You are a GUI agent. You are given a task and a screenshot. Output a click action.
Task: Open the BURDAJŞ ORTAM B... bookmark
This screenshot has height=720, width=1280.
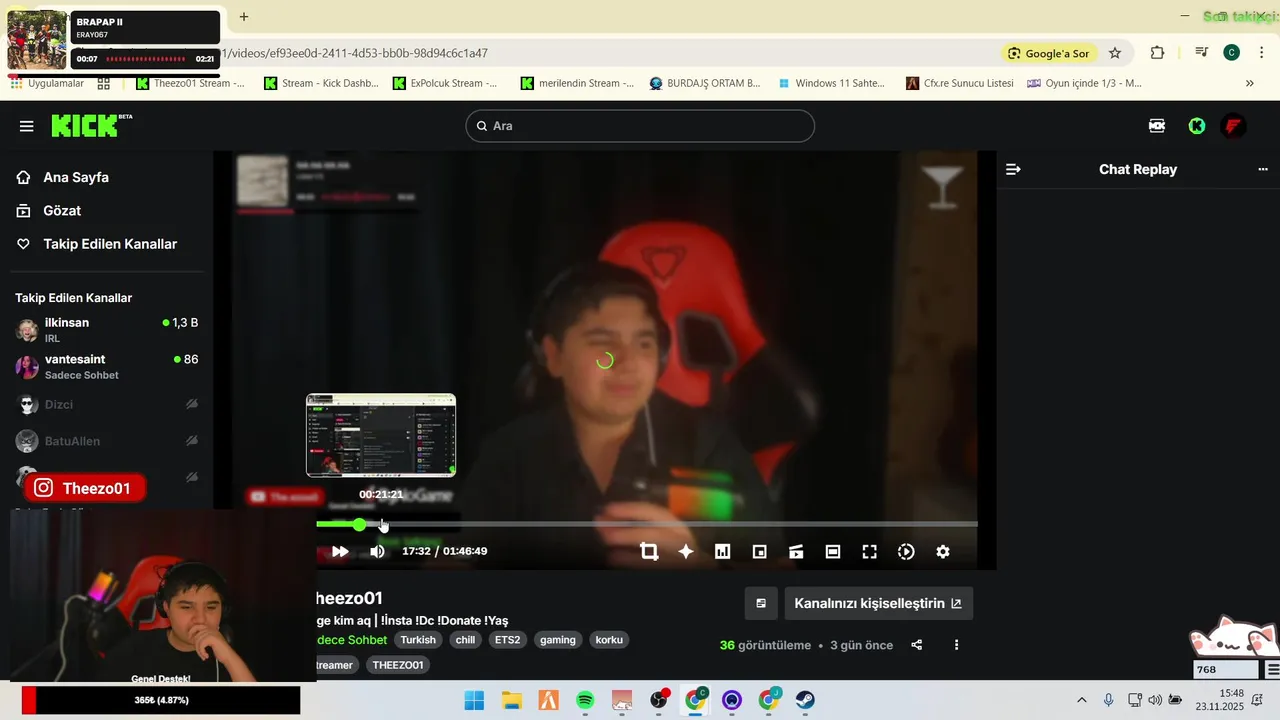(x=705, y=83)
